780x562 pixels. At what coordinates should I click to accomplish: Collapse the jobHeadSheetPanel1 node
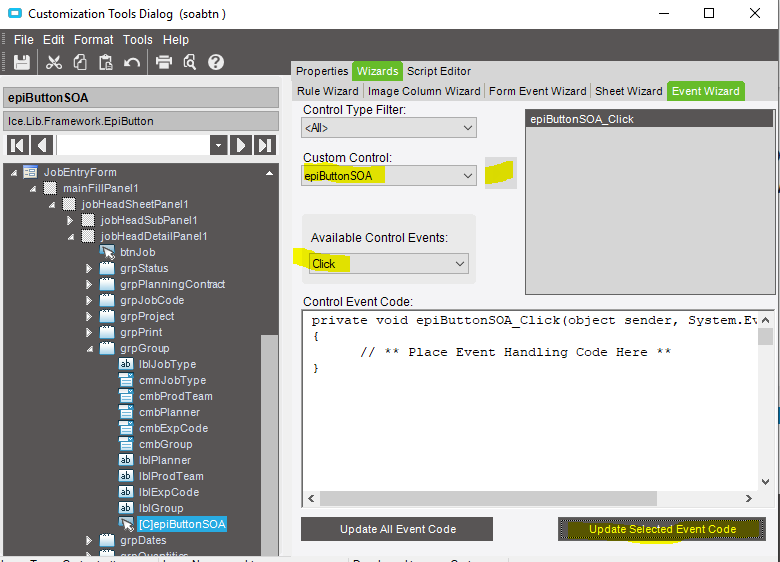click(x=52, y=204)
